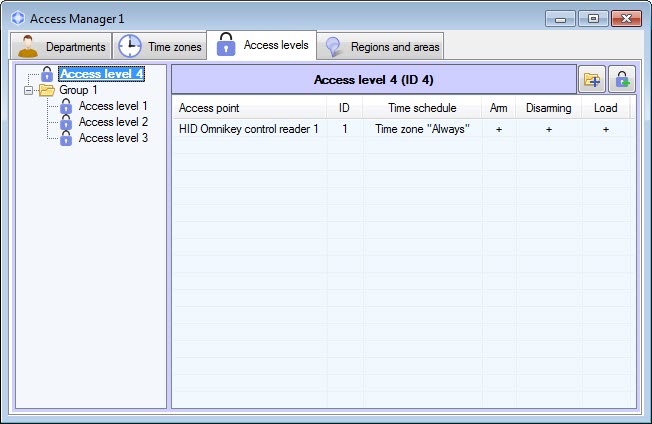
Task: Toggle the Load plus for HID Omnikey reader
Action: pyautogui.click(x=606, y=130)
